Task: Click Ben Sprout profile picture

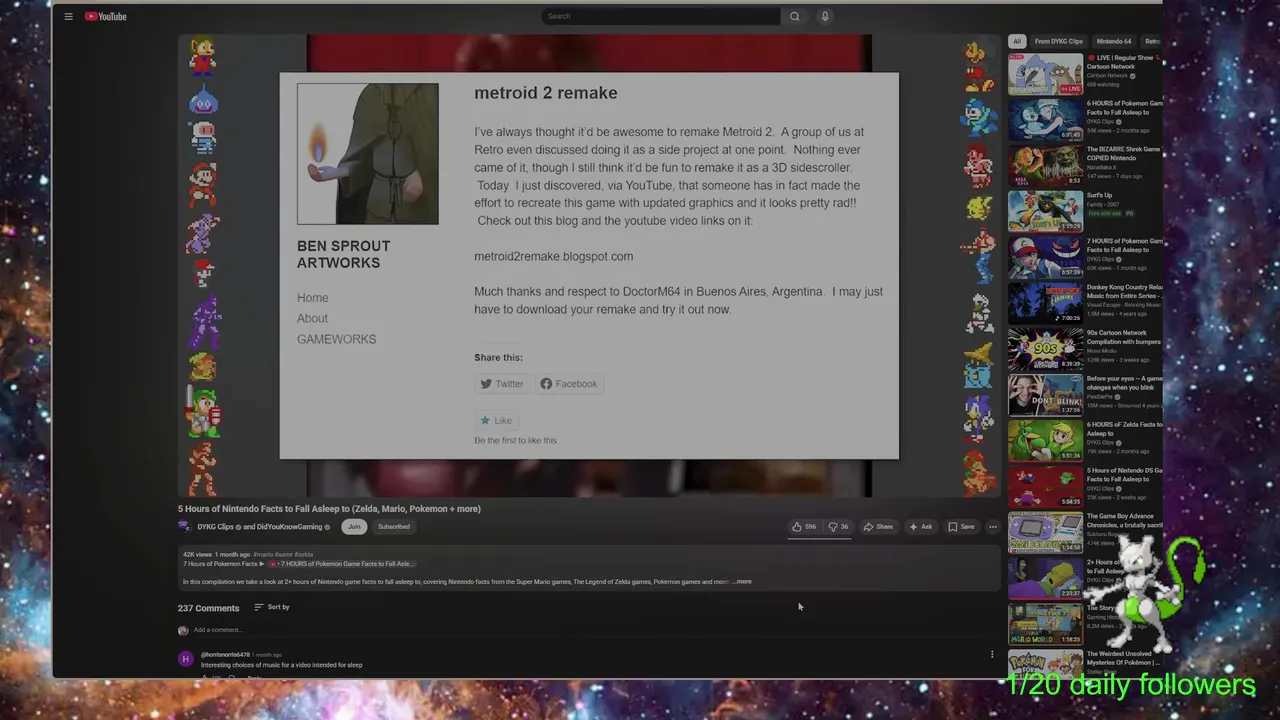Action: 367,154
